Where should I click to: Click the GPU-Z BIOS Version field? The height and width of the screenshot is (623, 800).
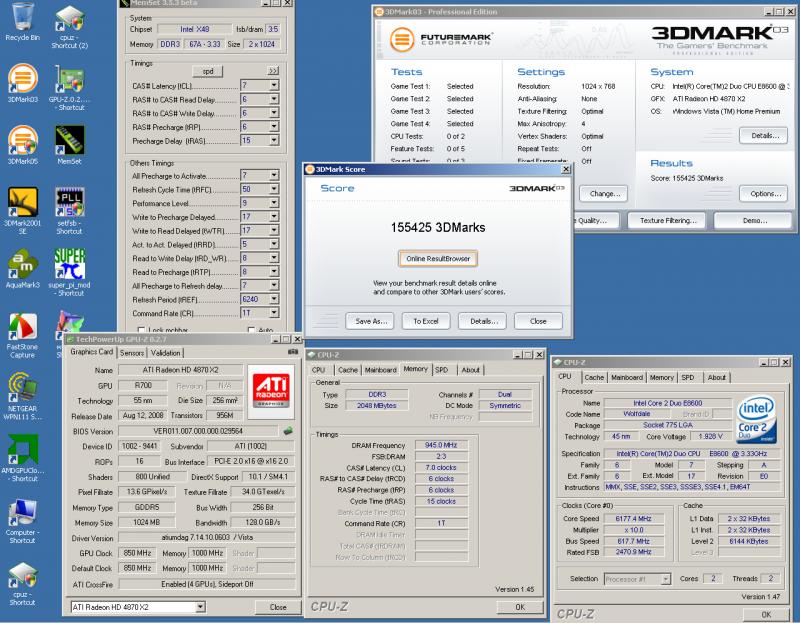pyautogui.click(x=198, y=431)
